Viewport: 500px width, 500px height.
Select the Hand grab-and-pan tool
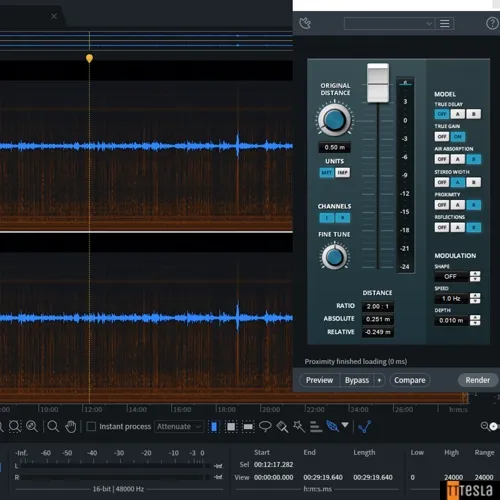click(x=70, y=426)
